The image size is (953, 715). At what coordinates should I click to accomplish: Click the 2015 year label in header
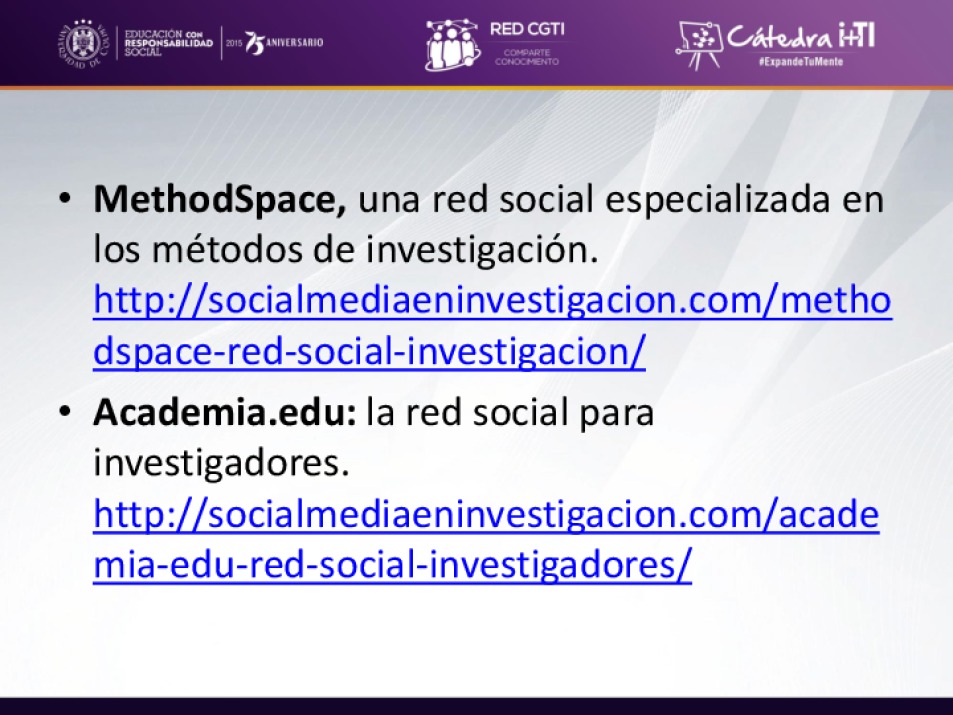234,43
